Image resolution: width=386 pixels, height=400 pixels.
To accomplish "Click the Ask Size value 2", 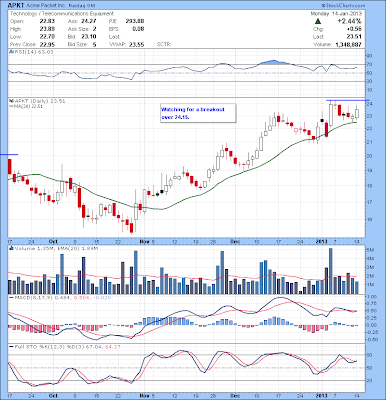I will click(95, 29).
